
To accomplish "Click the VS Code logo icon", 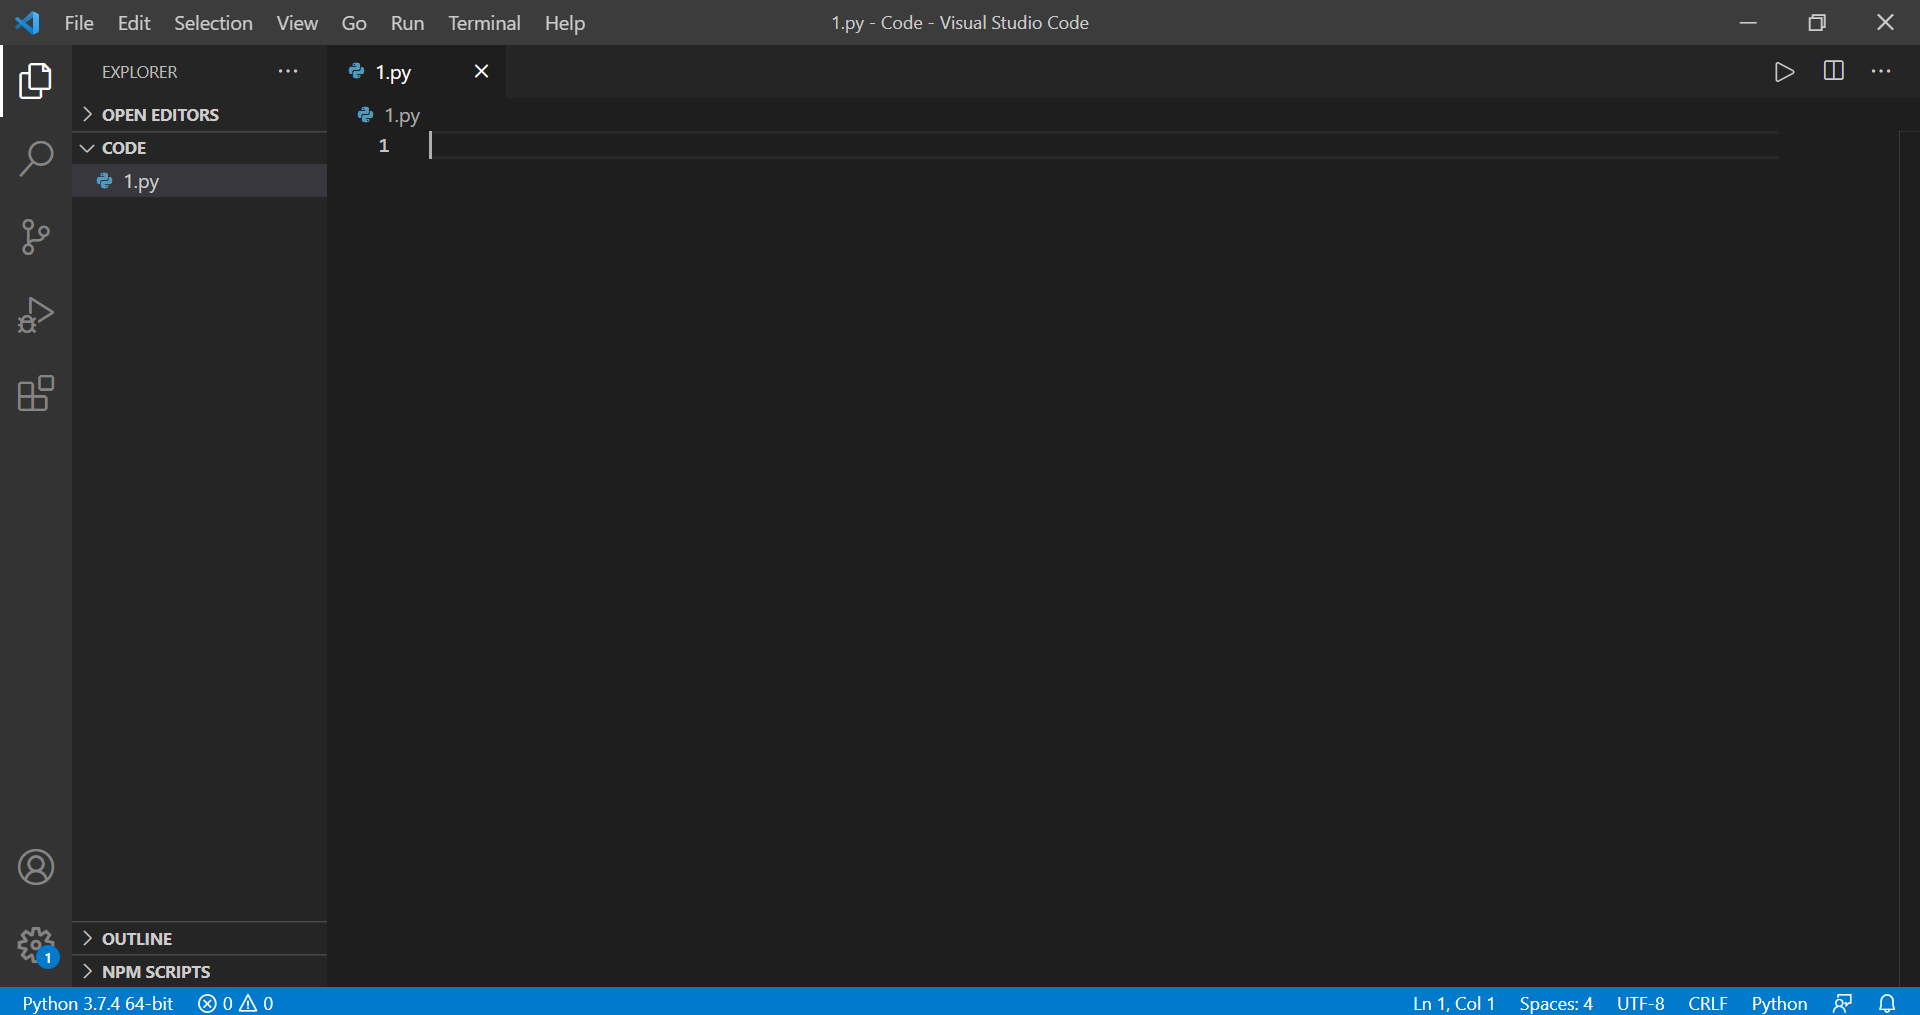I will point(28,22).
